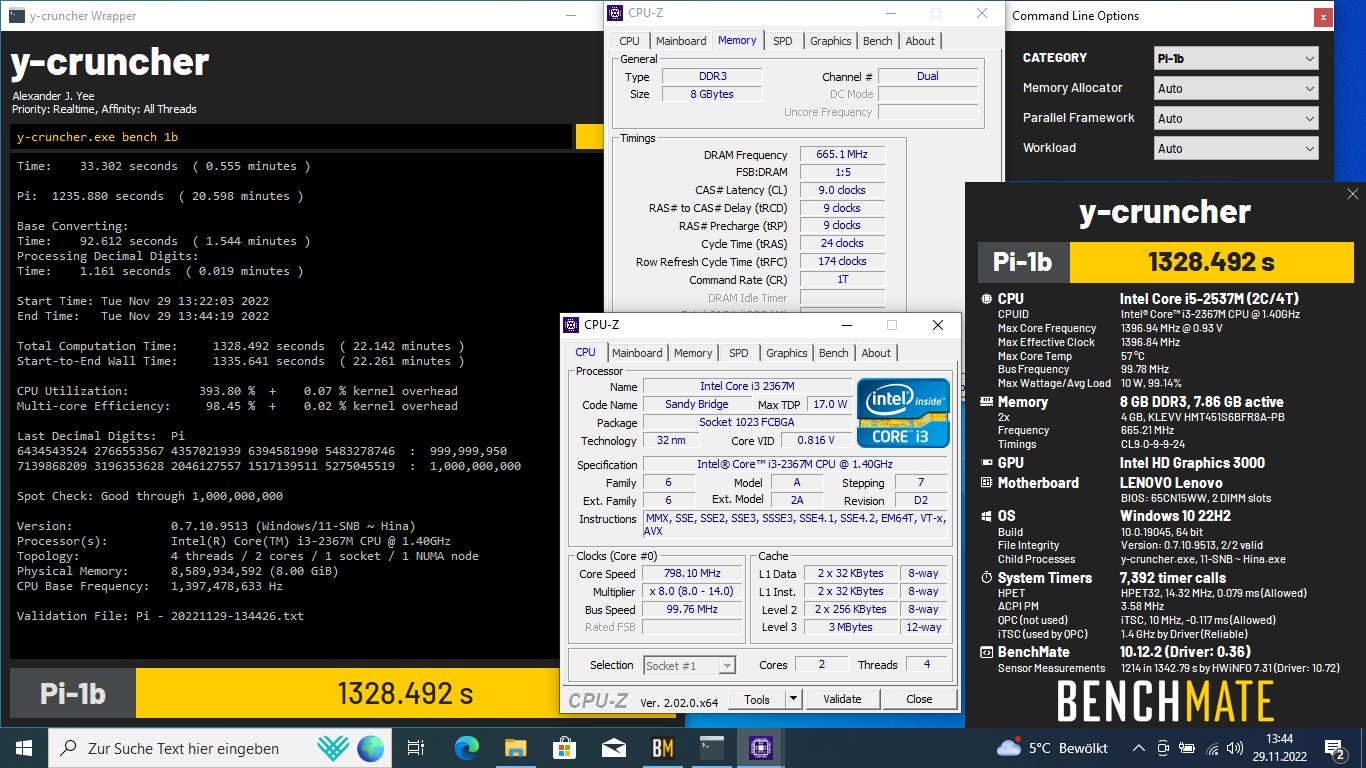Click the Windows search box
This screenshot has width=1366, height=768.
[x=220, y=747]
